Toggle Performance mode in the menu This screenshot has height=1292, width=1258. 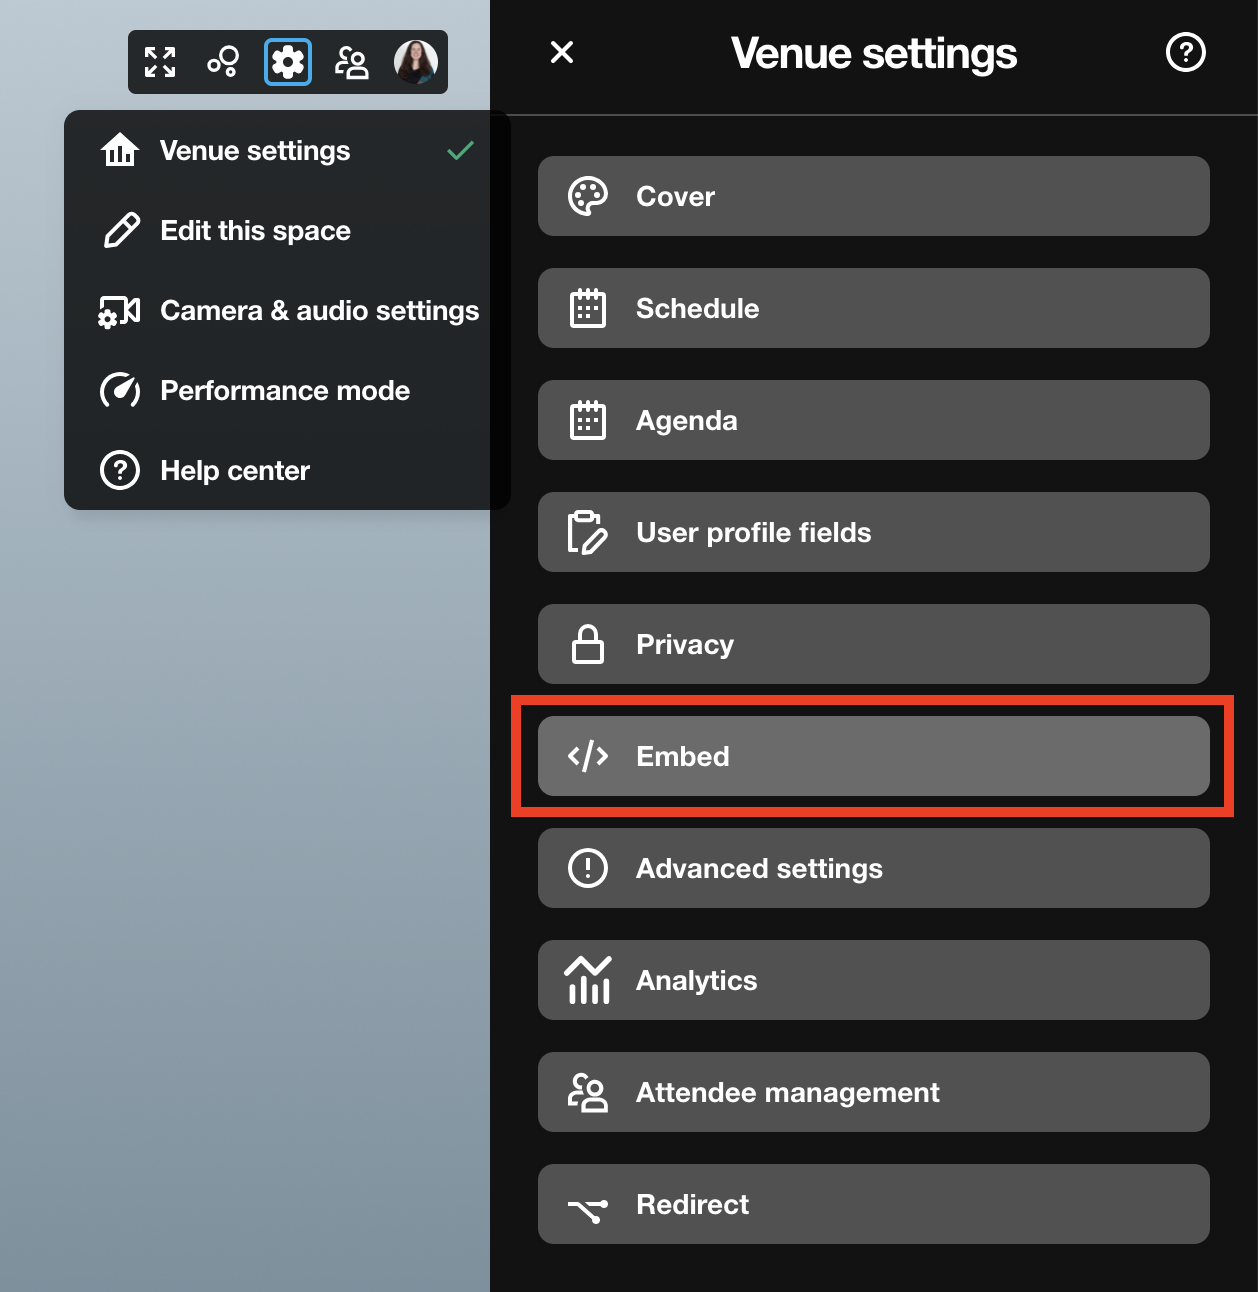click(x=285, y=391)
